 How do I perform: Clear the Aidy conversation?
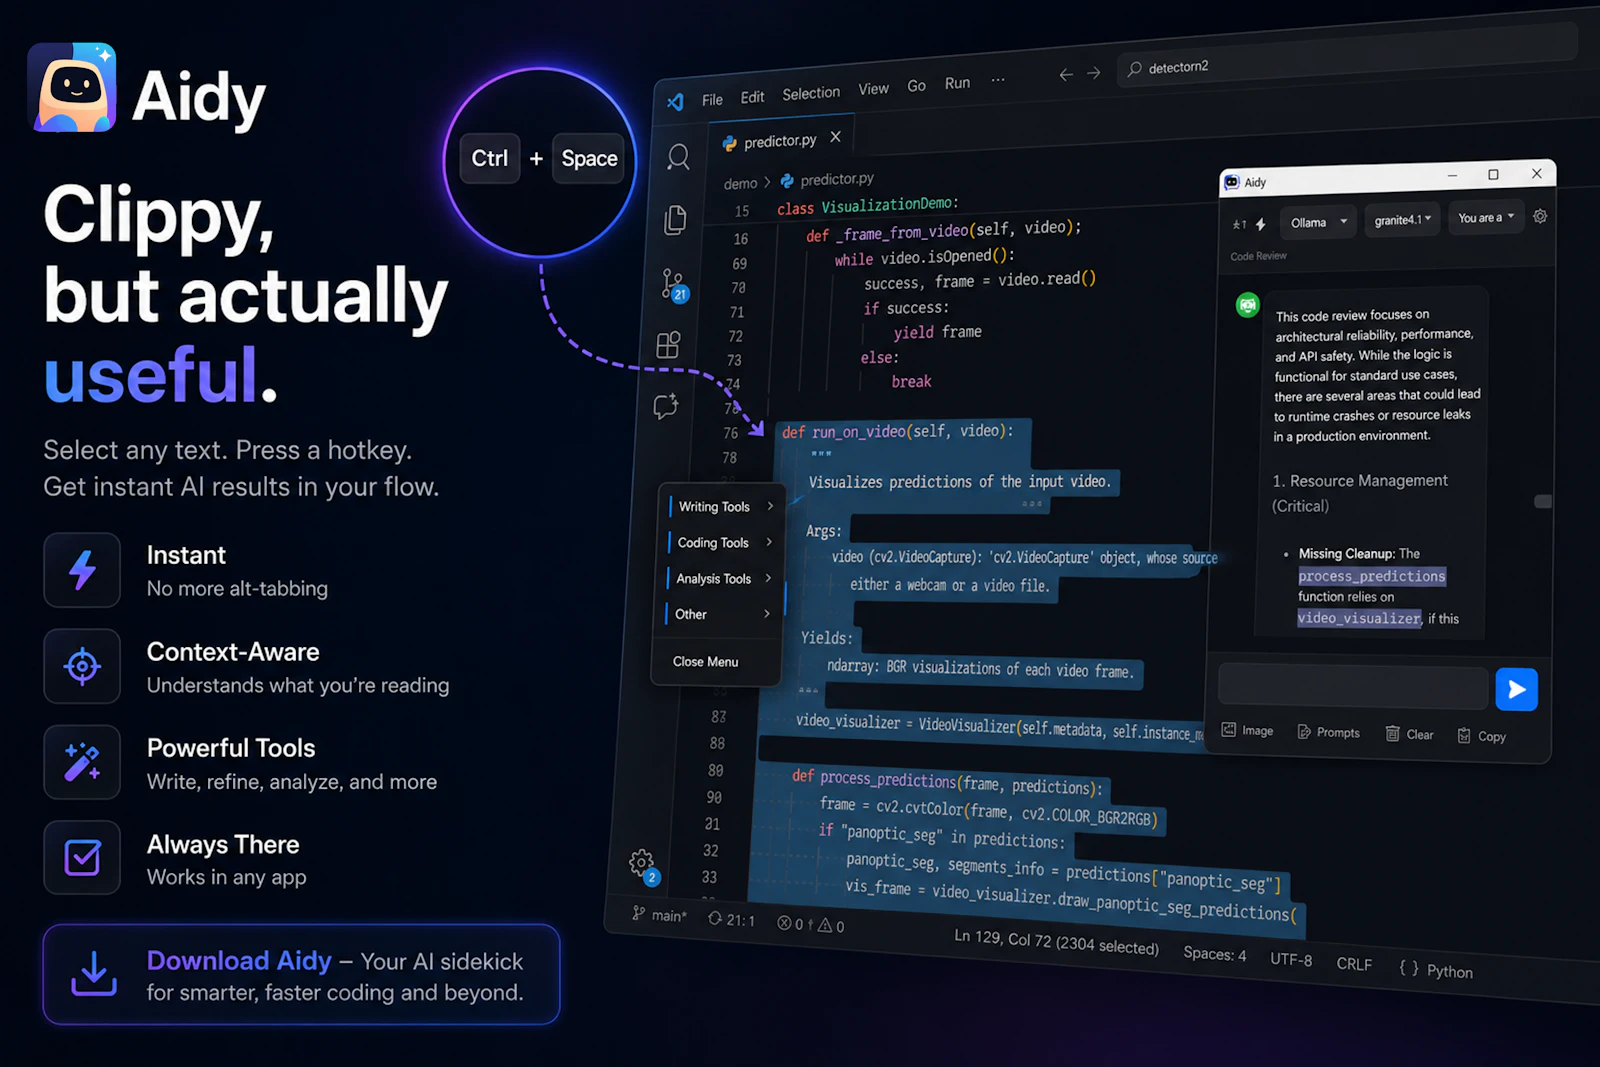1409,734
